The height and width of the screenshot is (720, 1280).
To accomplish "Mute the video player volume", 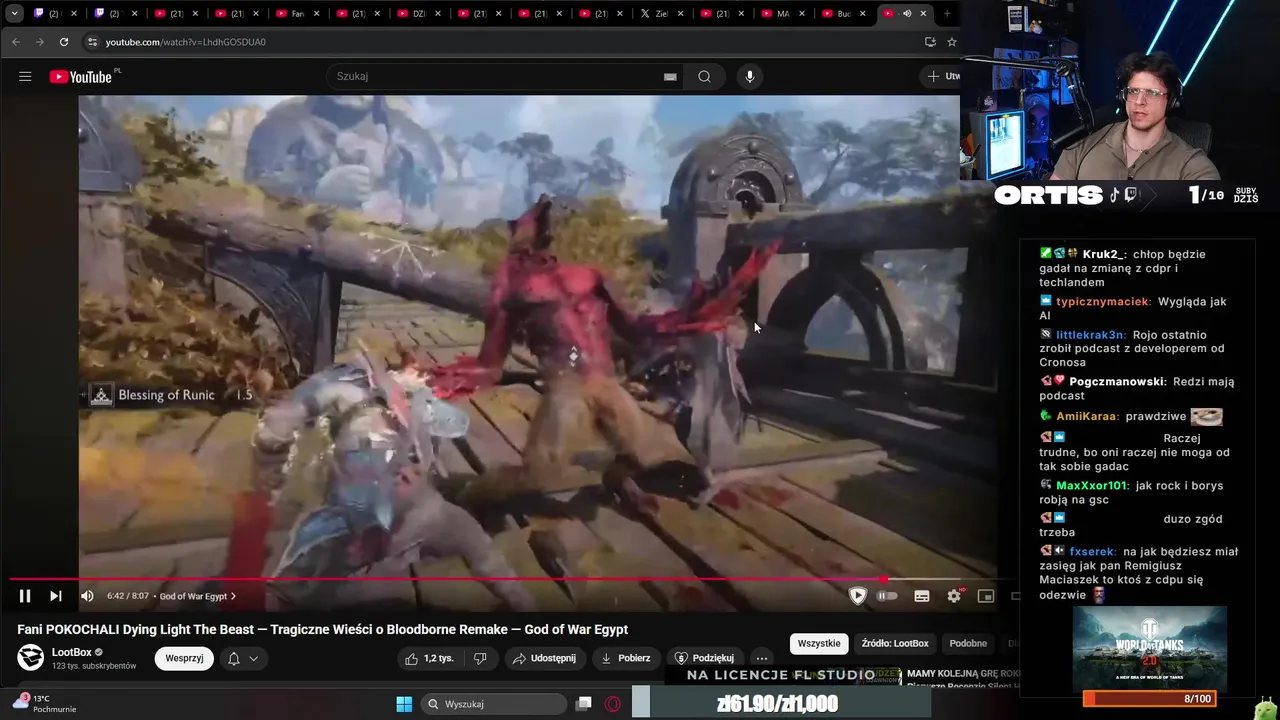I will (x=87, y=596).
